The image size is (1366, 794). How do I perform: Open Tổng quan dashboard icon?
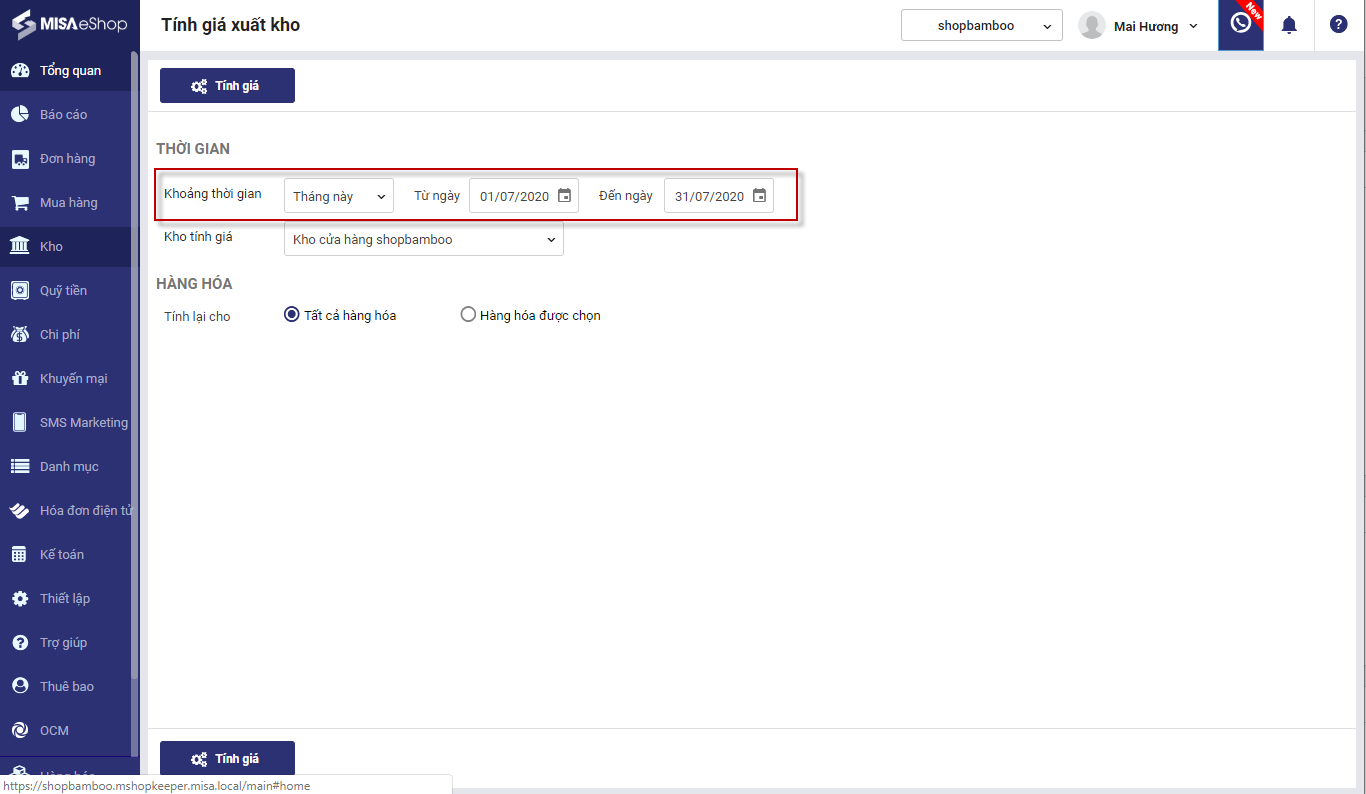[x=20, y=70]
